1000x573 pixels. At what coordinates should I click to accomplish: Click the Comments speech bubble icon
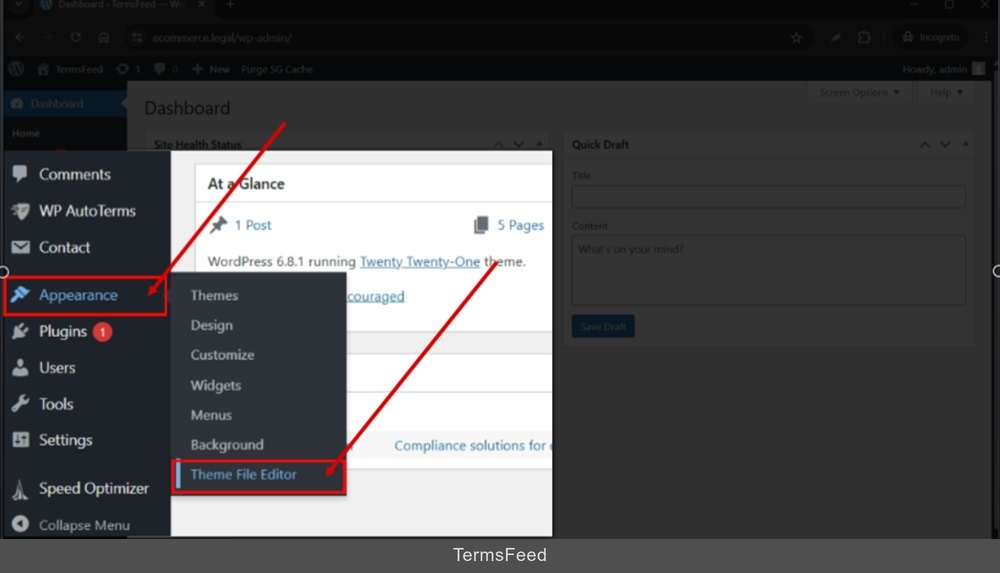pos(20,174)
